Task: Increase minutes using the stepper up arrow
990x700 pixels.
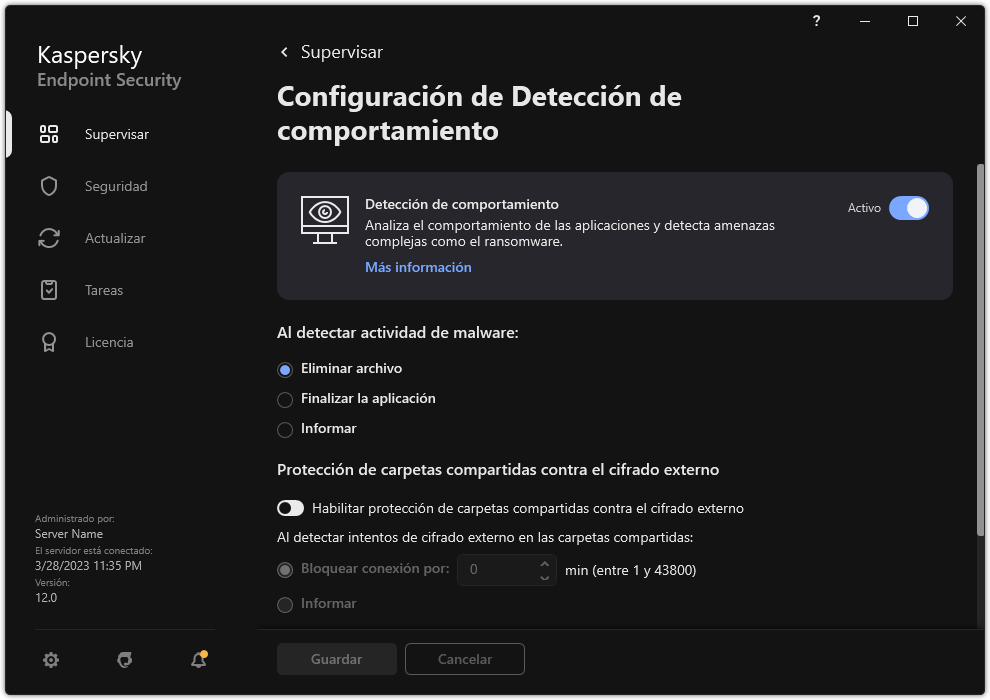Action: tap(543, 564)
